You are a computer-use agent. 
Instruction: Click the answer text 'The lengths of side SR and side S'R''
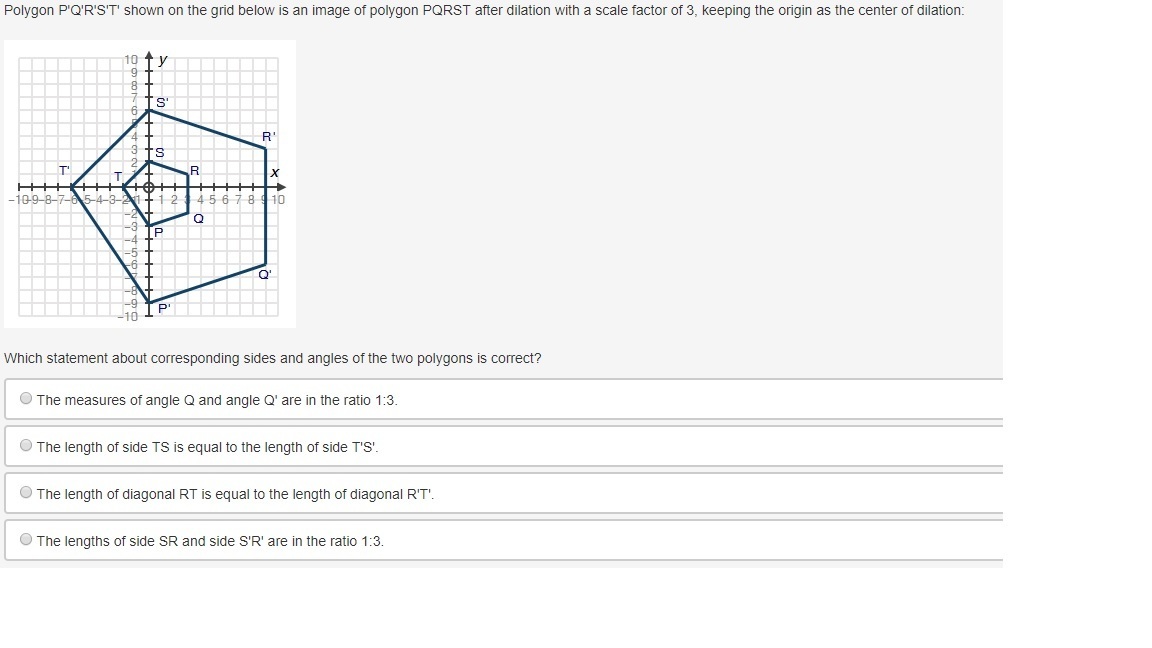(210, 541)
